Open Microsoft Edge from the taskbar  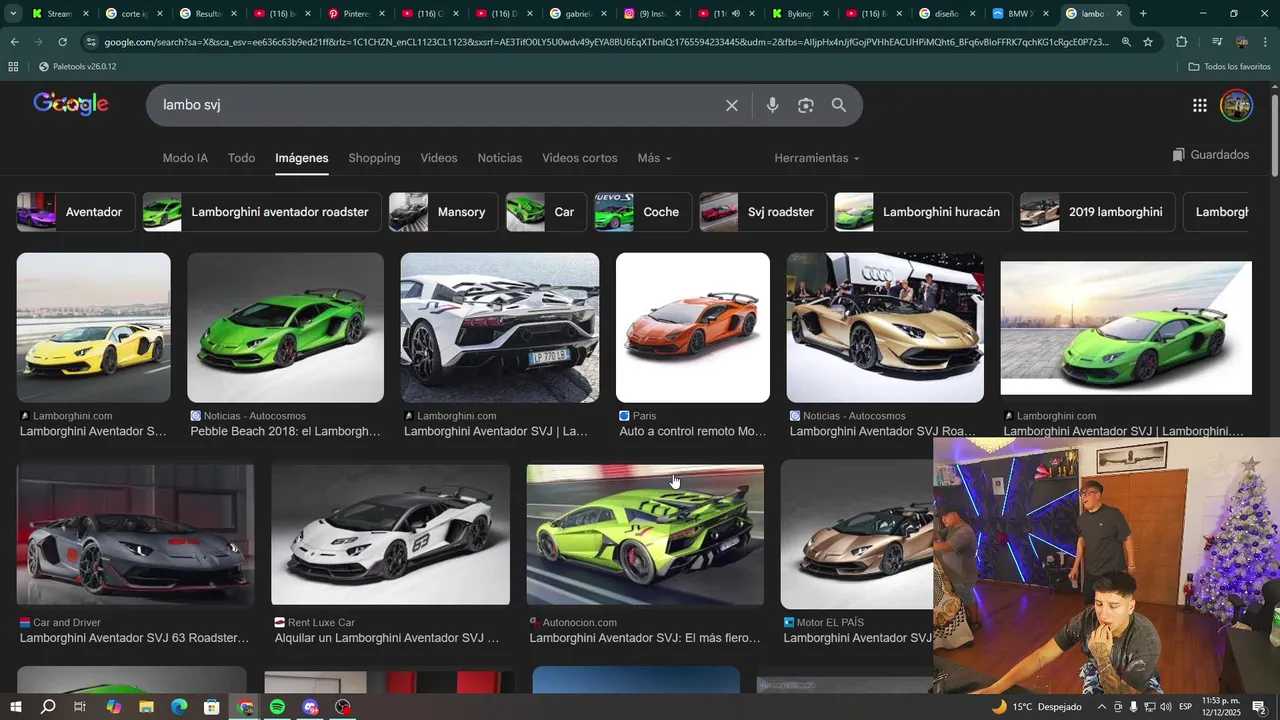(x=179, y=707)
